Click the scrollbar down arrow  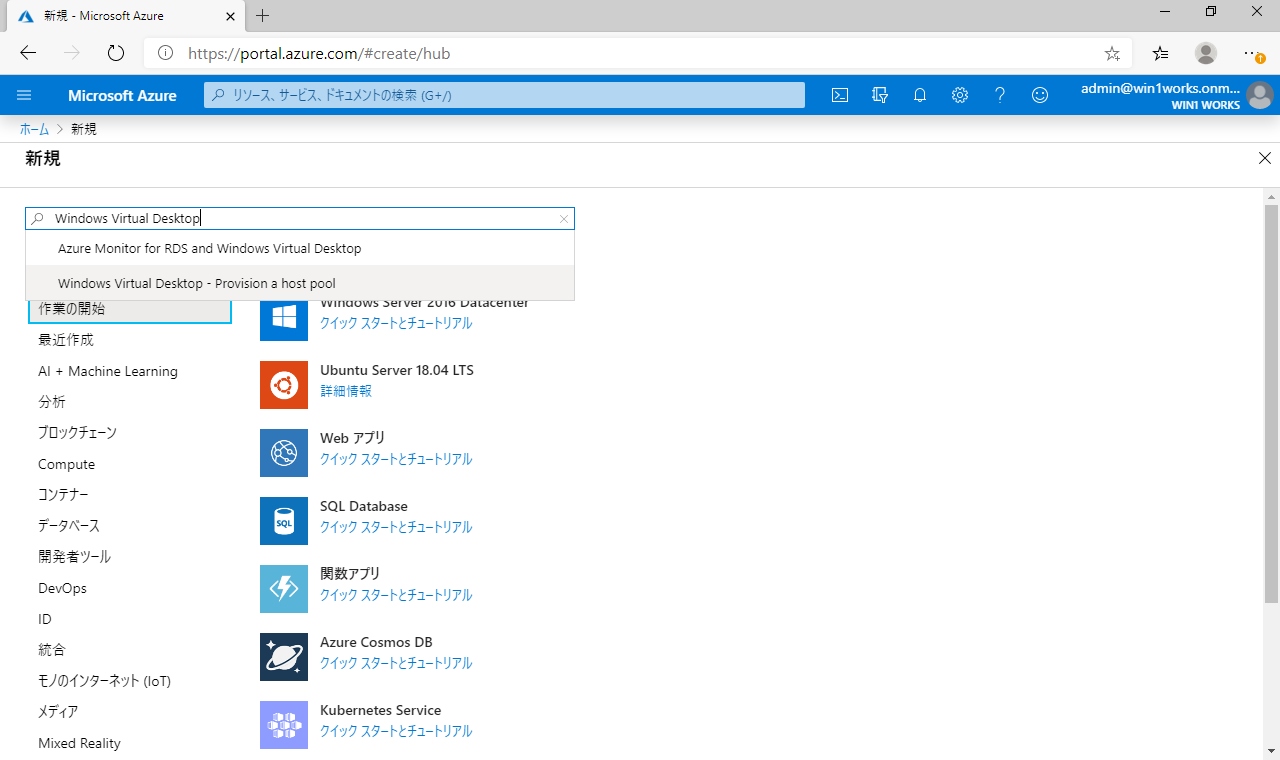pyautogui.click(x=1271, y=750)
